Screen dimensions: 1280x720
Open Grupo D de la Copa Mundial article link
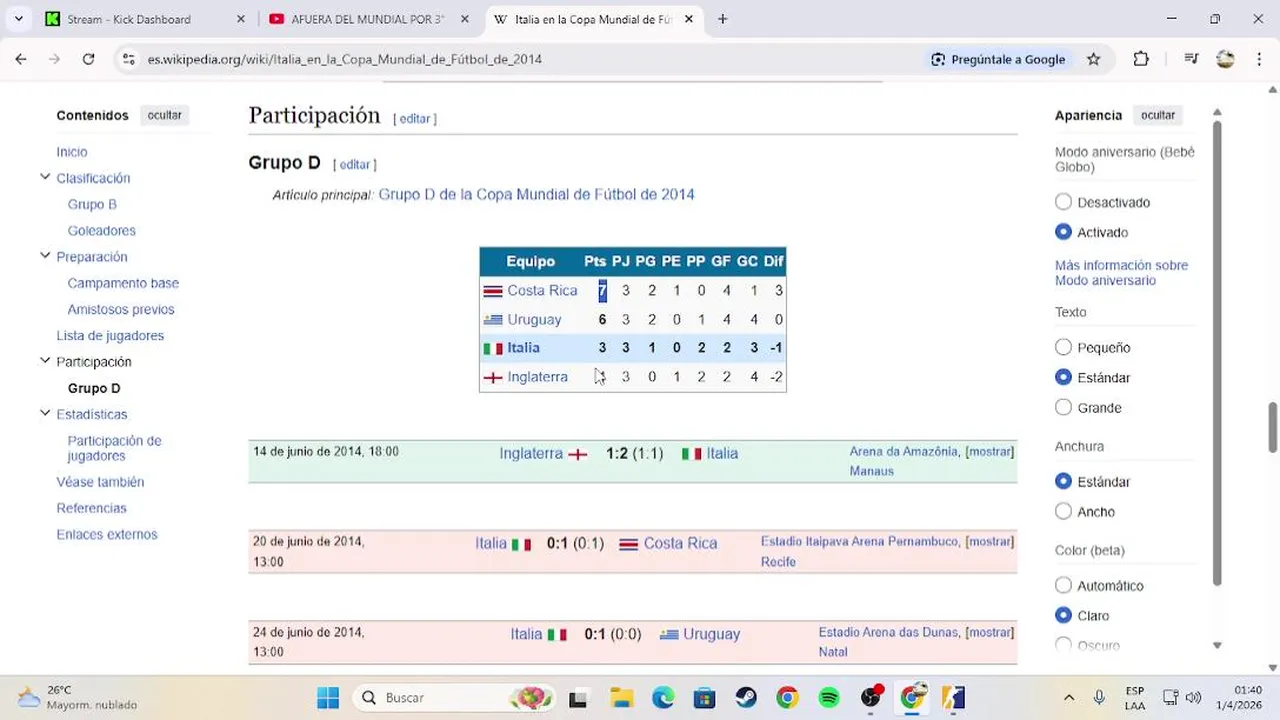click(x=536, y=194)
